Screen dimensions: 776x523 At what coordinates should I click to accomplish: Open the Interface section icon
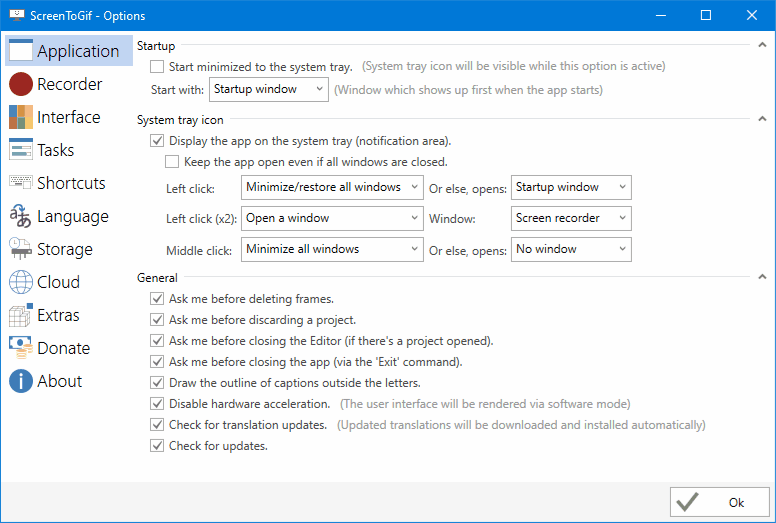tap(21, 117)
